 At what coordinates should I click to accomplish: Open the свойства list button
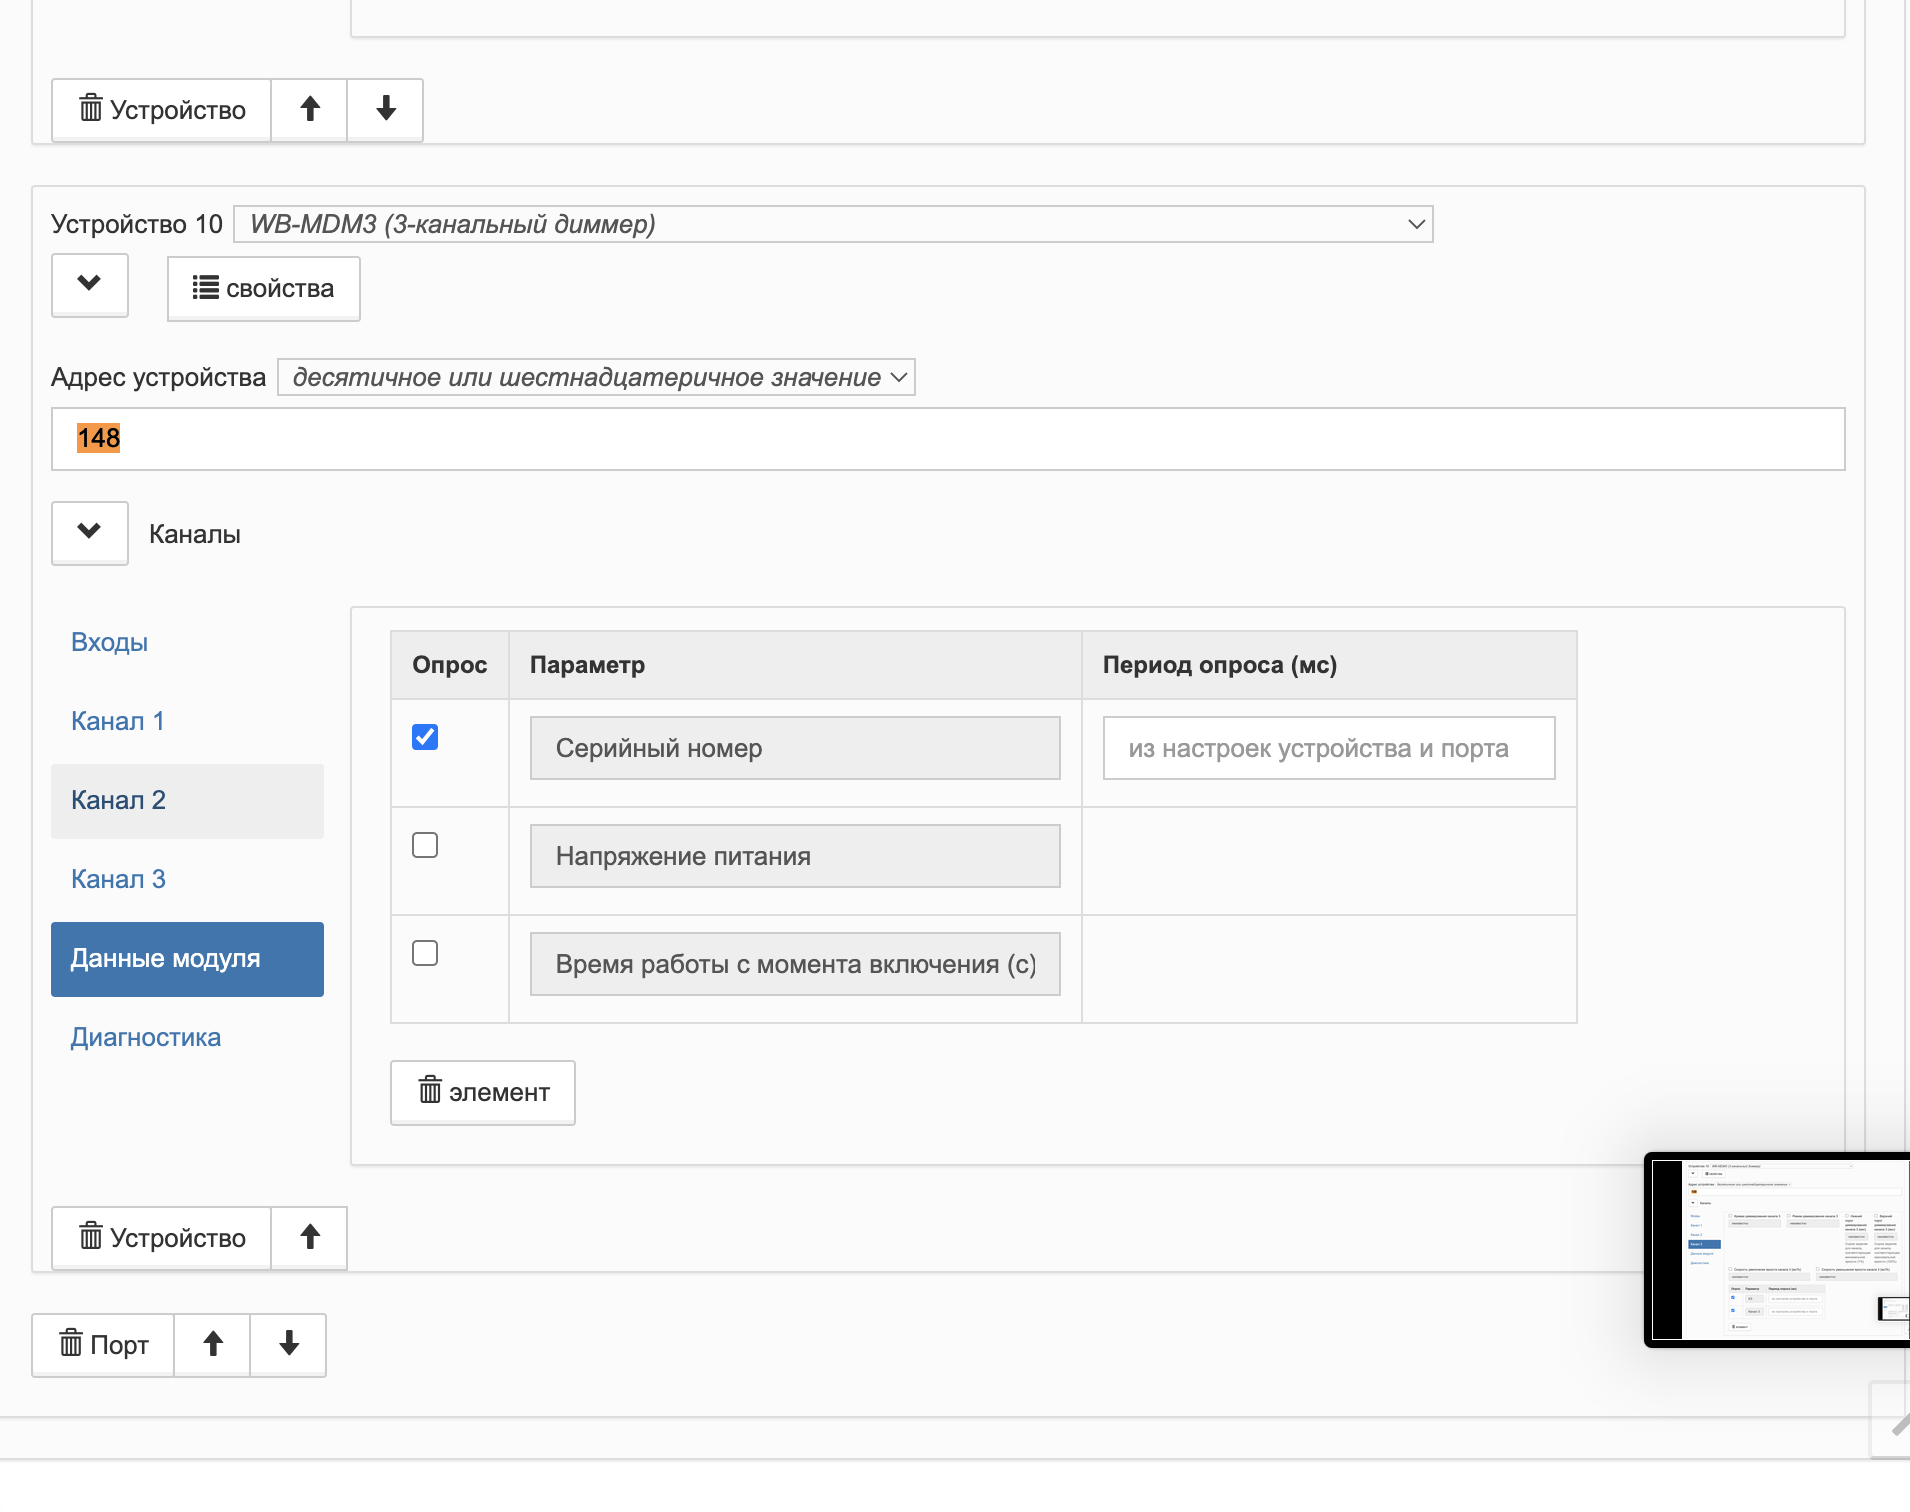[264, 288]
